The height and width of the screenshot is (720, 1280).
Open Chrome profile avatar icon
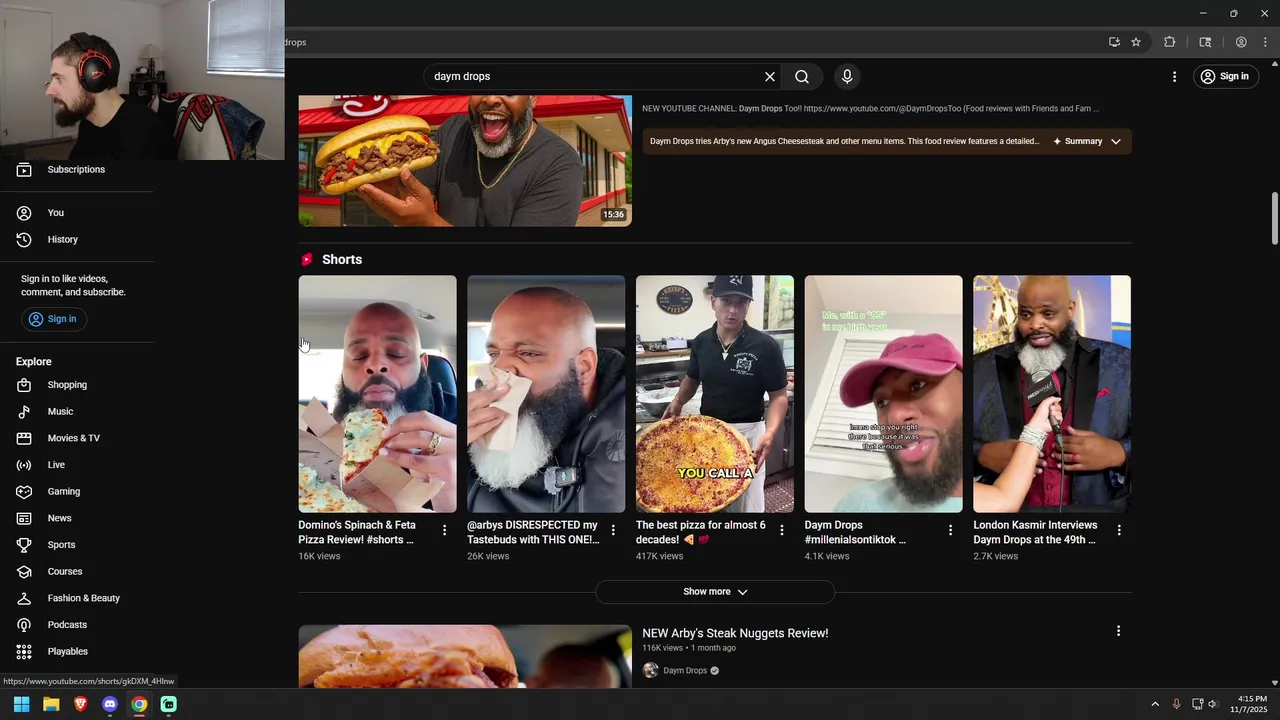pos(1241,42)
